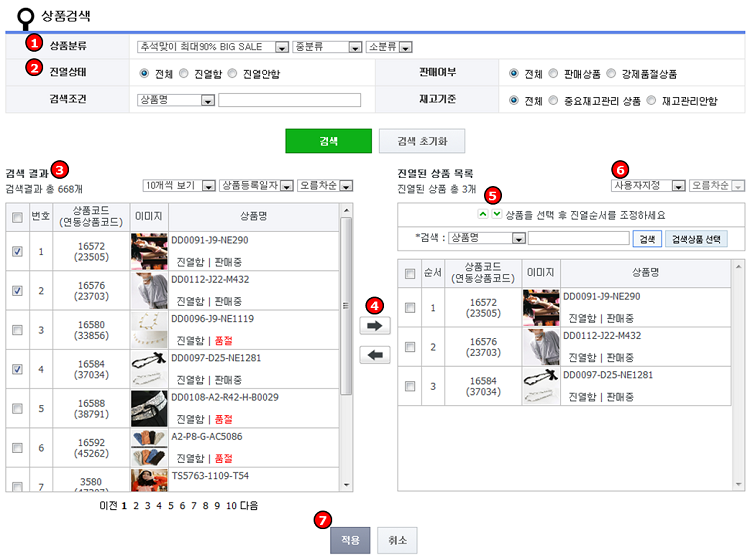Select the 진열안함 radio button
The height and width of the screenshot is (560, 750).
pyautogui.click(x=233, y=73)
